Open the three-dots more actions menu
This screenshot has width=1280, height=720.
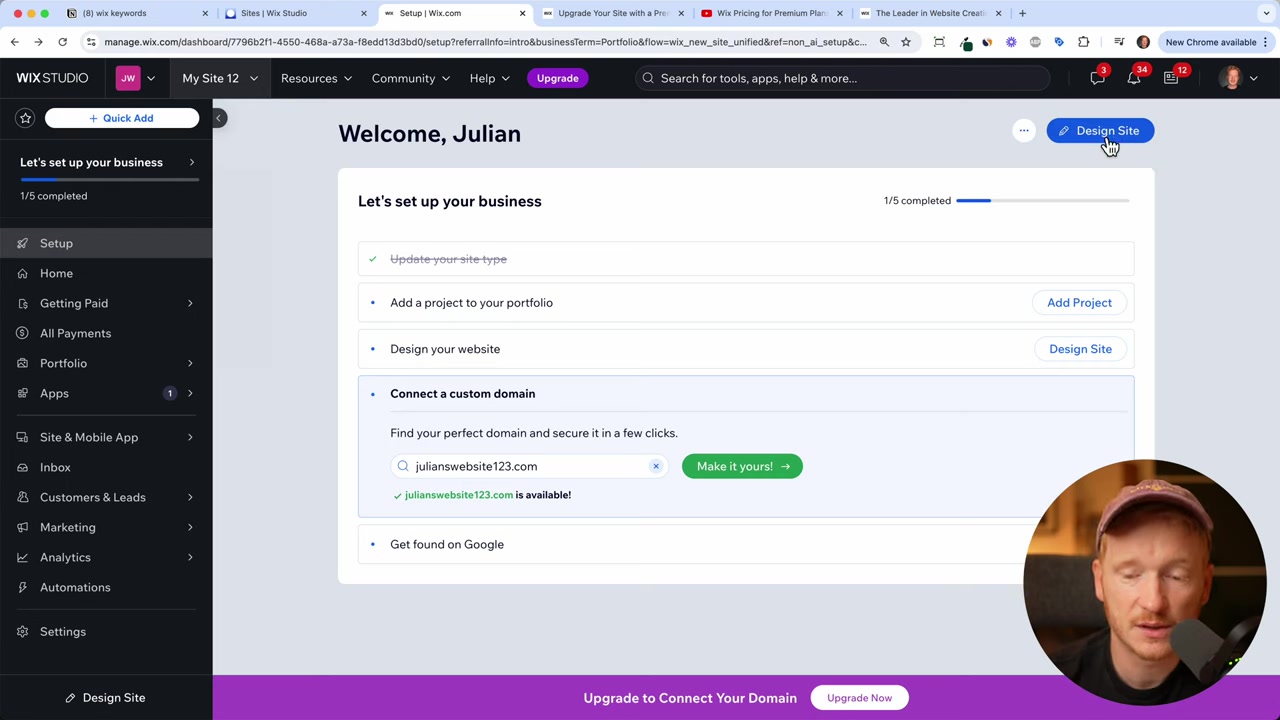point(1023,131)
